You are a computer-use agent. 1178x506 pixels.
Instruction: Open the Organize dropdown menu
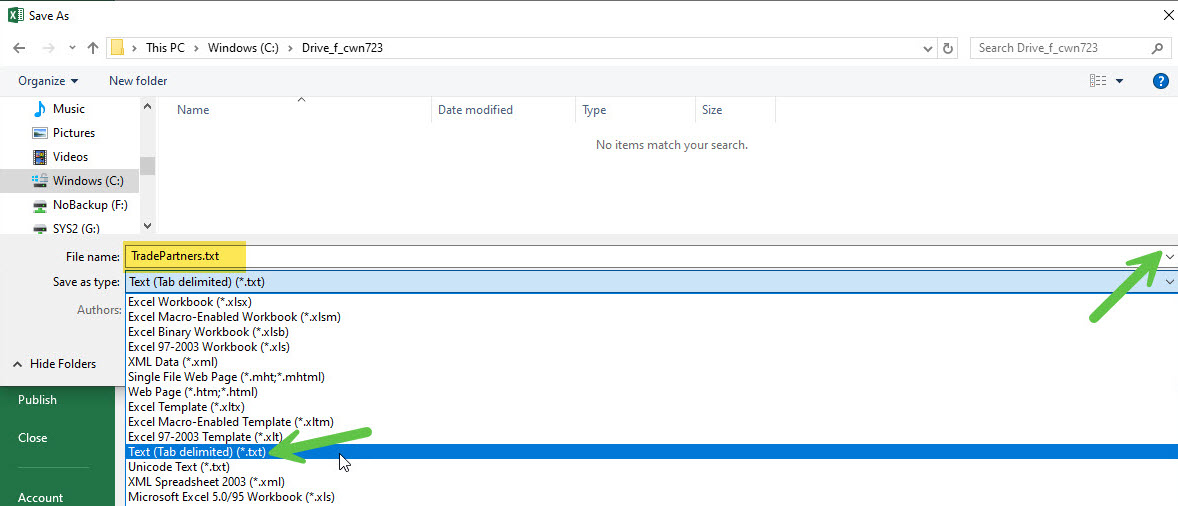pyautogui.click(x=48, y=81)
